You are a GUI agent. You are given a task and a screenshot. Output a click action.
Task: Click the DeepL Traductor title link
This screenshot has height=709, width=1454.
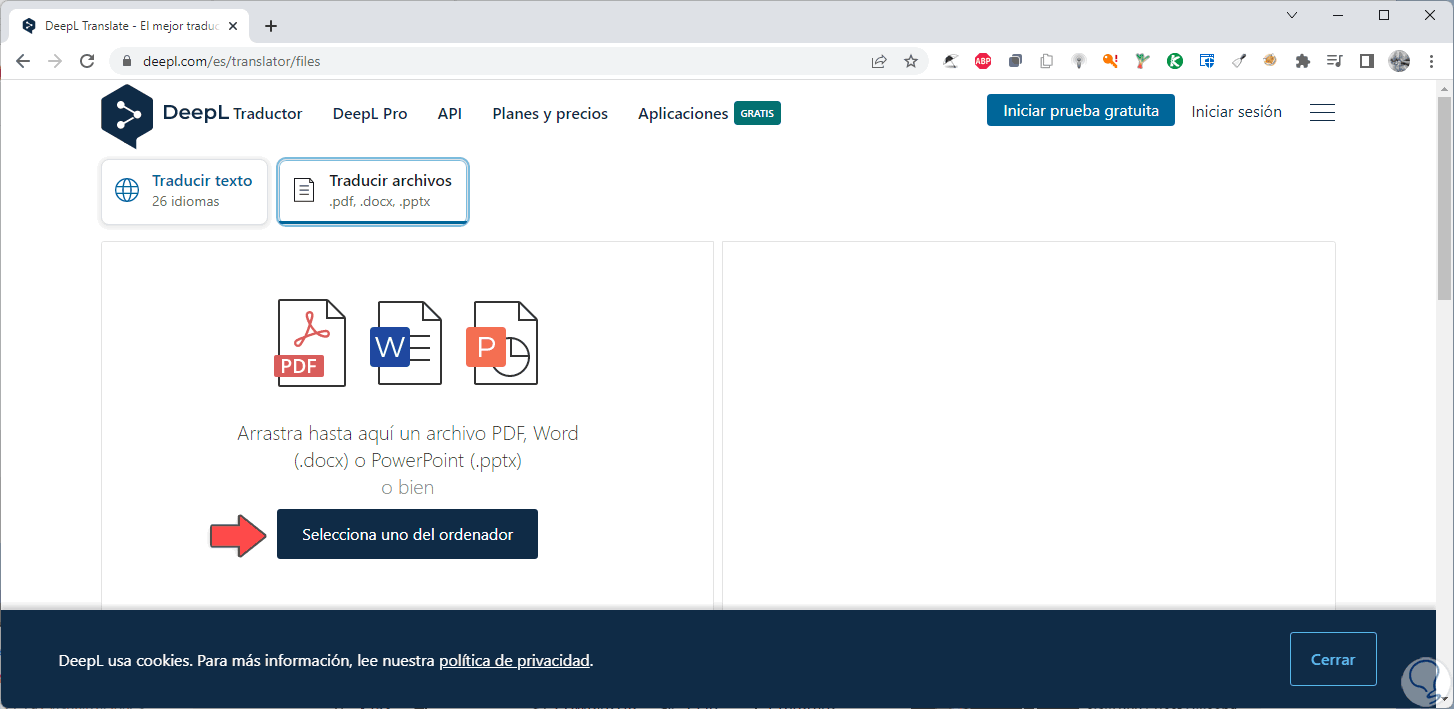pyautogui.click(x=232, y=114)
